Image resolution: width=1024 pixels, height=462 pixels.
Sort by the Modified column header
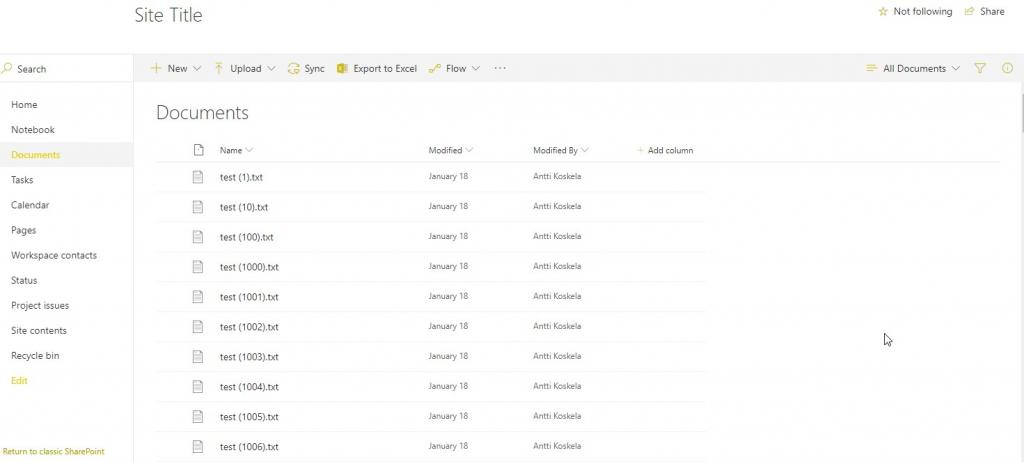(446, 151)
